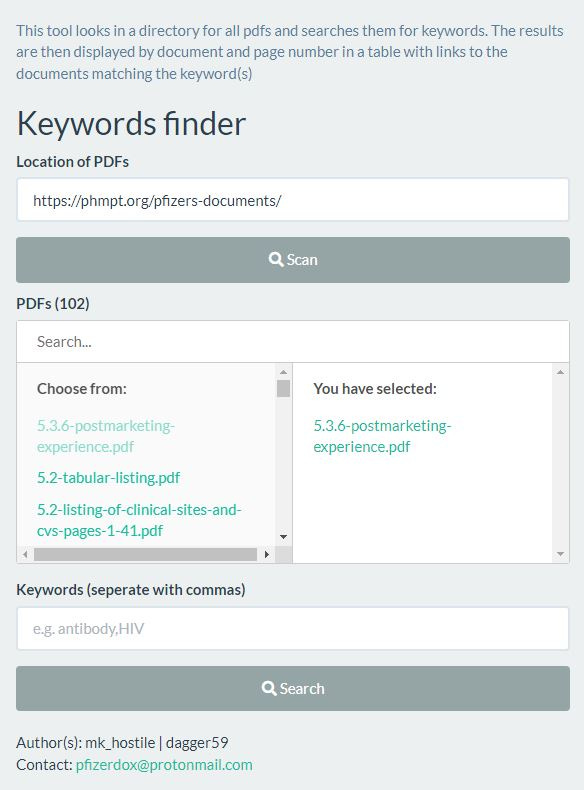584x790 pixels.
Task: Select 5.2-listing-of-clinical-sites-and-cvs-pages-1-41.pdf
Action: [139, 520]
